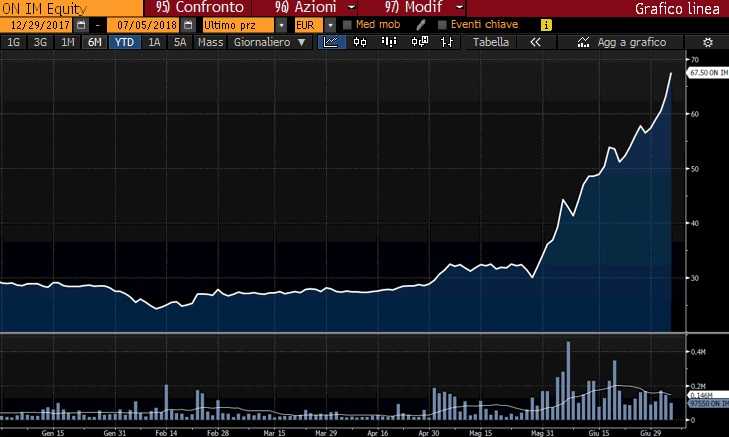
Task: Click Agg a grafico button
Action: (x=621, y=42)
